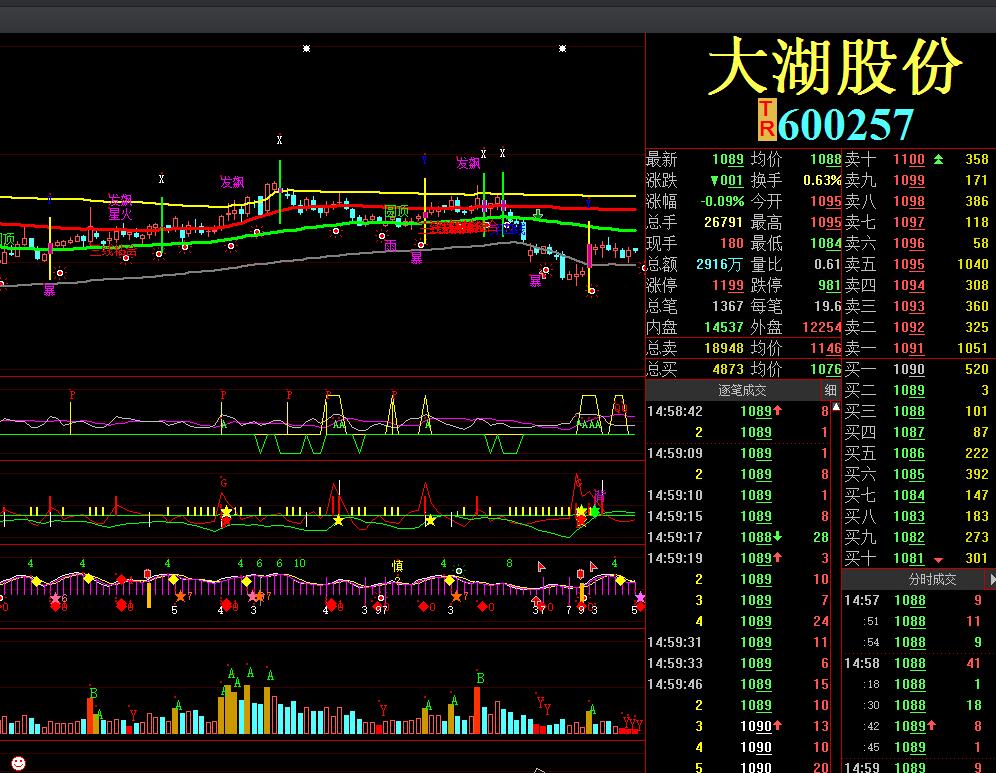
Task: Click the 卖七 ask price 1097
Action: pyautogui.click(x=909, y=222)
